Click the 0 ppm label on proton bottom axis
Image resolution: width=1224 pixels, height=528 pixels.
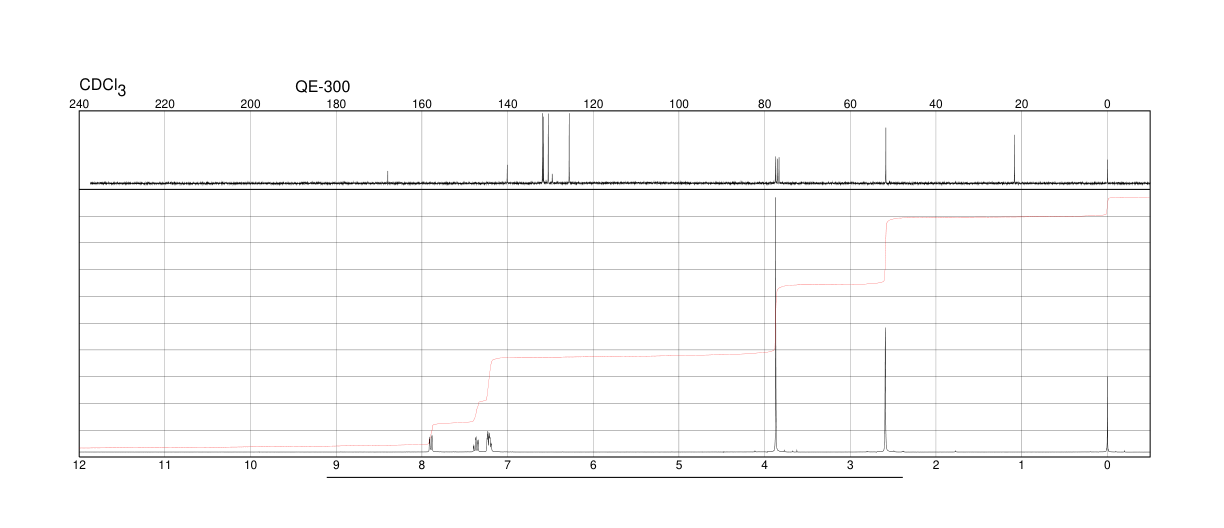pyautogui.click(x=1107, y=465)
